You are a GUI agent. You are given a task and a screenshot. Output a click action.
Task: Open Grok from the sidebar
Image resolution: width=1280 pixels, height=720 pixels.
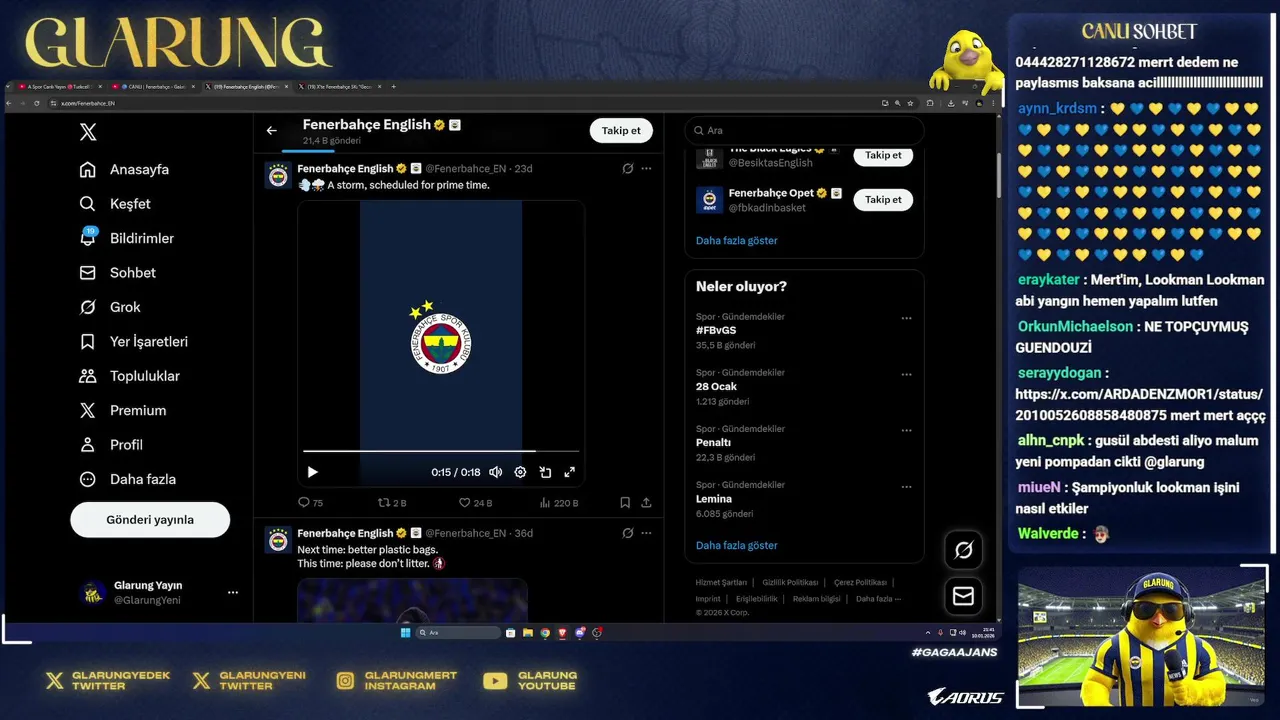coord(110,307)
